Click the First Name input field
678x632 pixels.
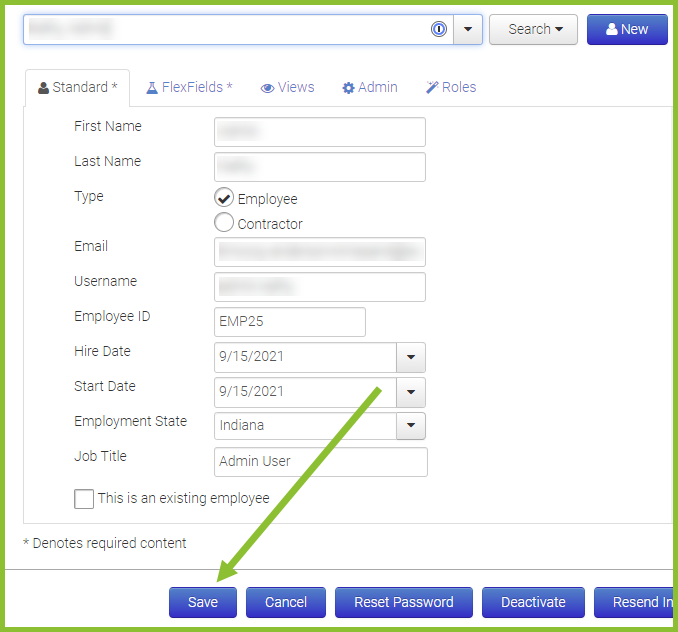tap(320, 132)
